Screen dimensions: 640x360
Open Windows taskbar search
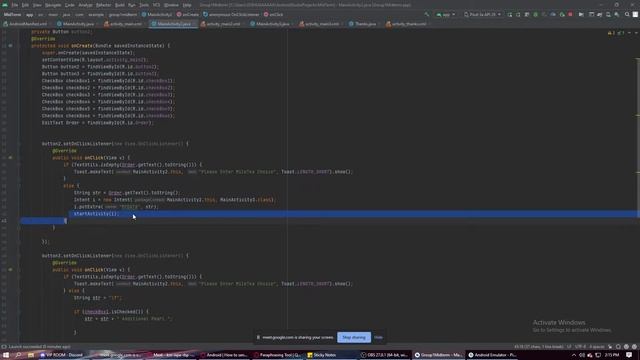18,355
